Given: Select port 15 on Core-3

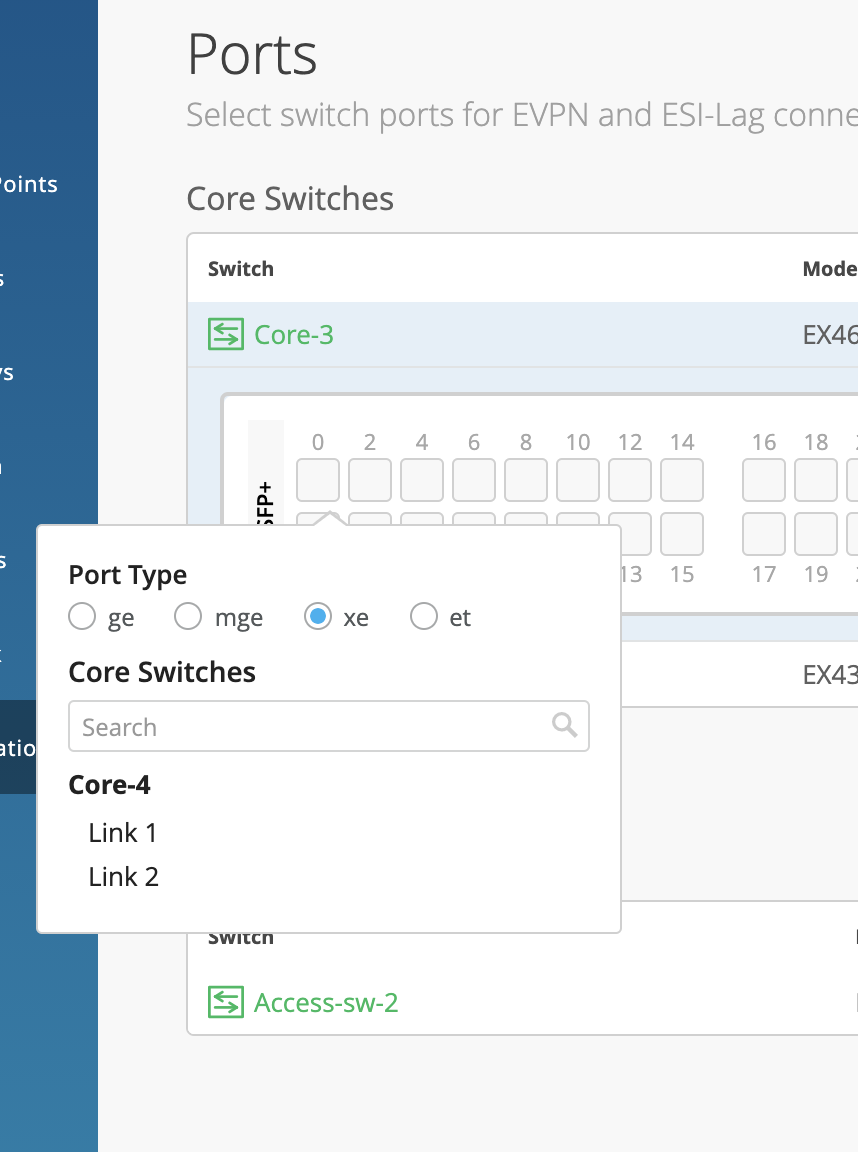Looking at the screenshot, I should click(682, 534).
